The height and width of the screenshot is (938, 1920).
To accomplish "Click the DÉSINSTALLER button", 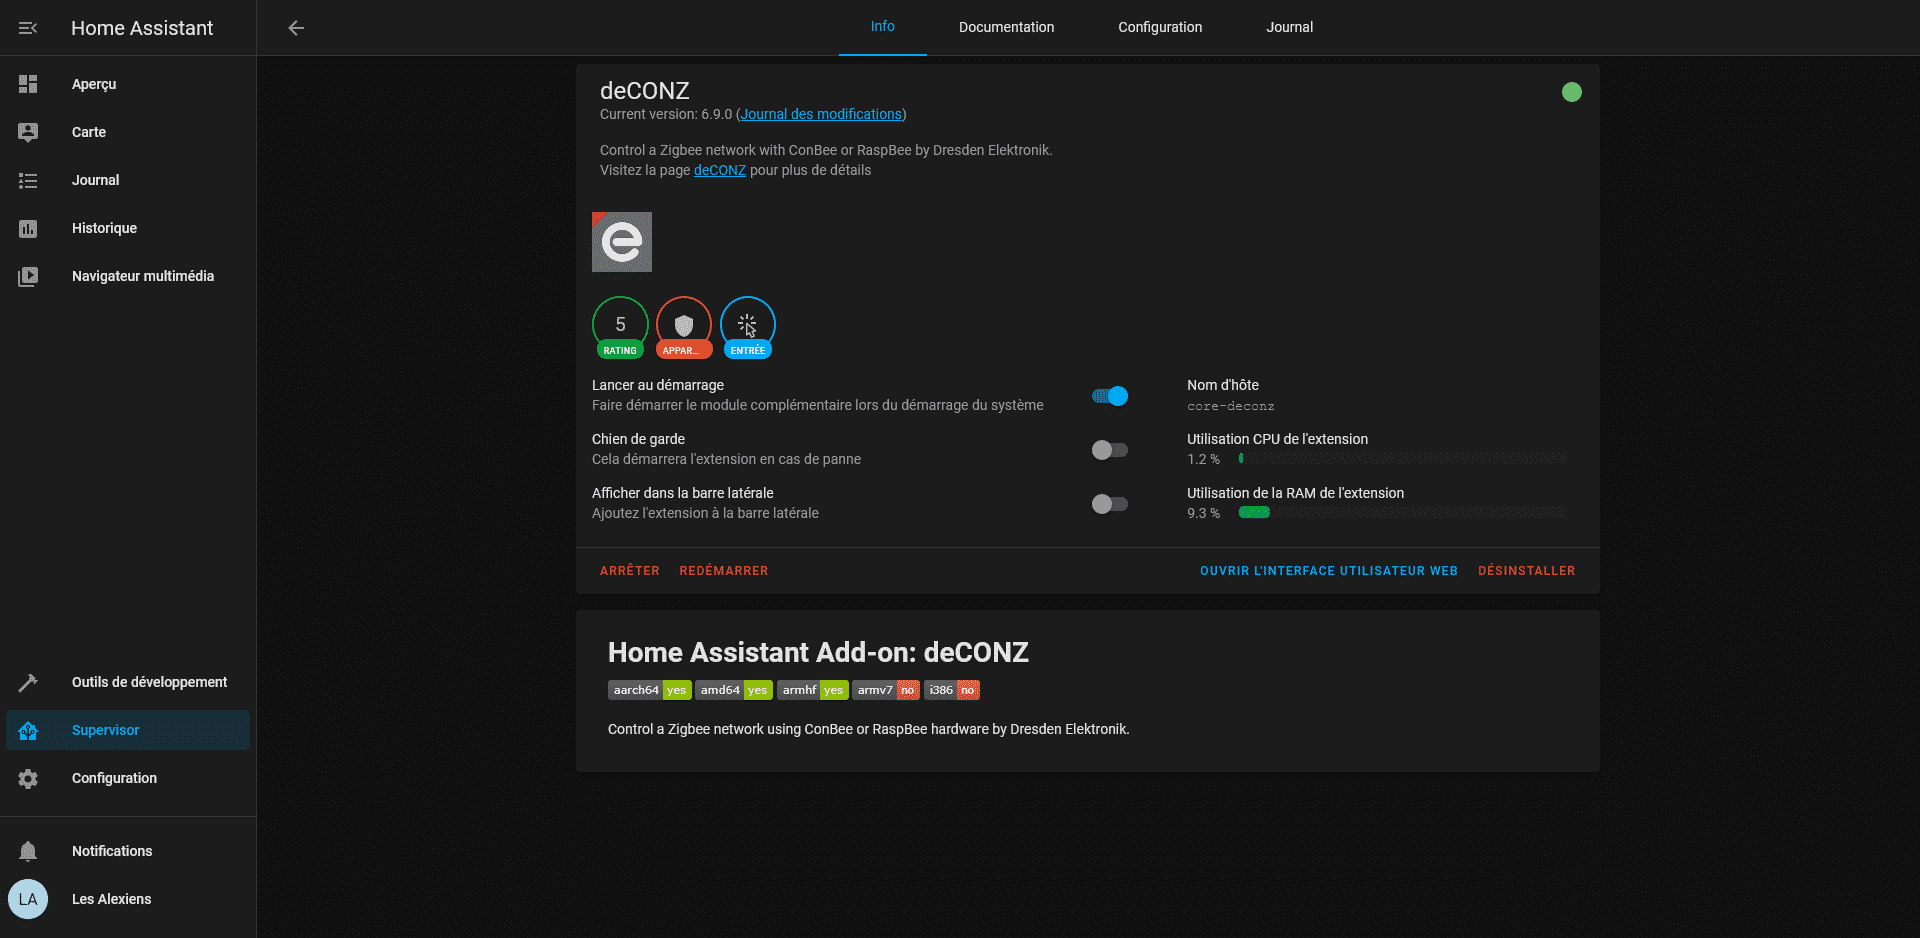I will coord(1527,571).
